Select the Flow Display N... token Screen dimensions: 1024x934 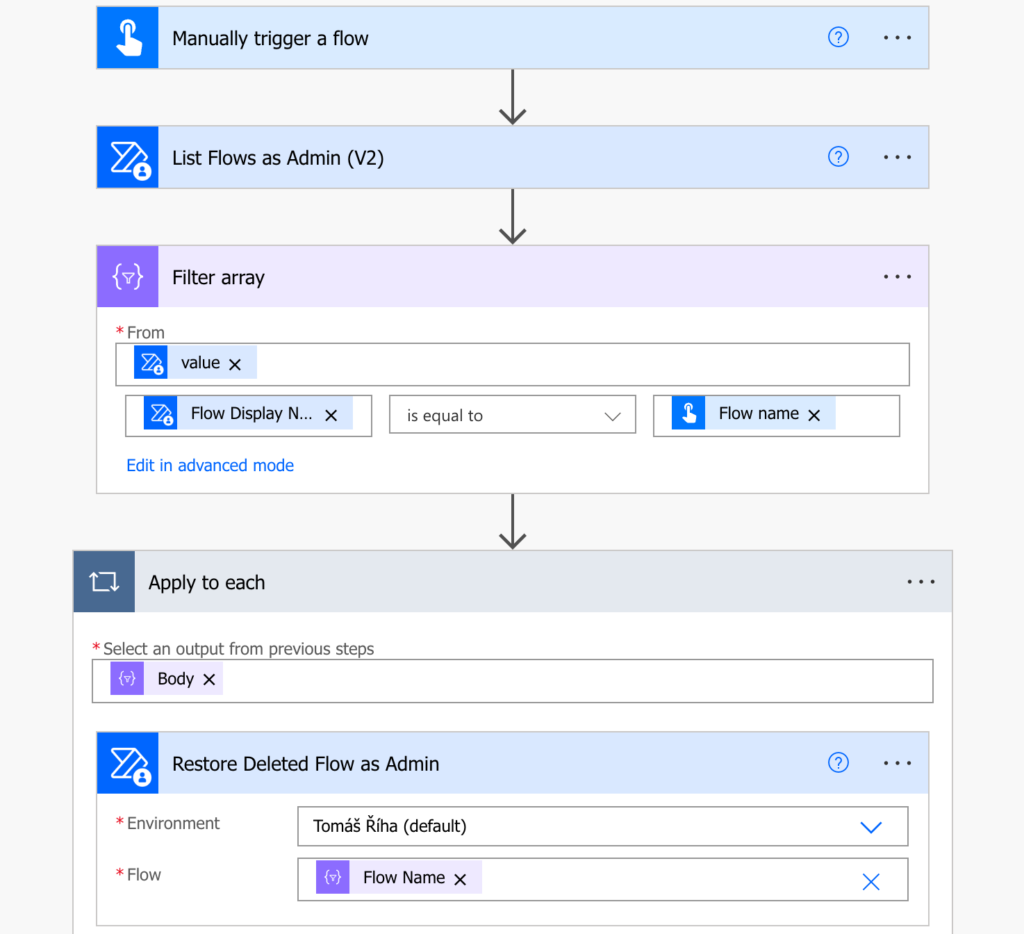248,413
